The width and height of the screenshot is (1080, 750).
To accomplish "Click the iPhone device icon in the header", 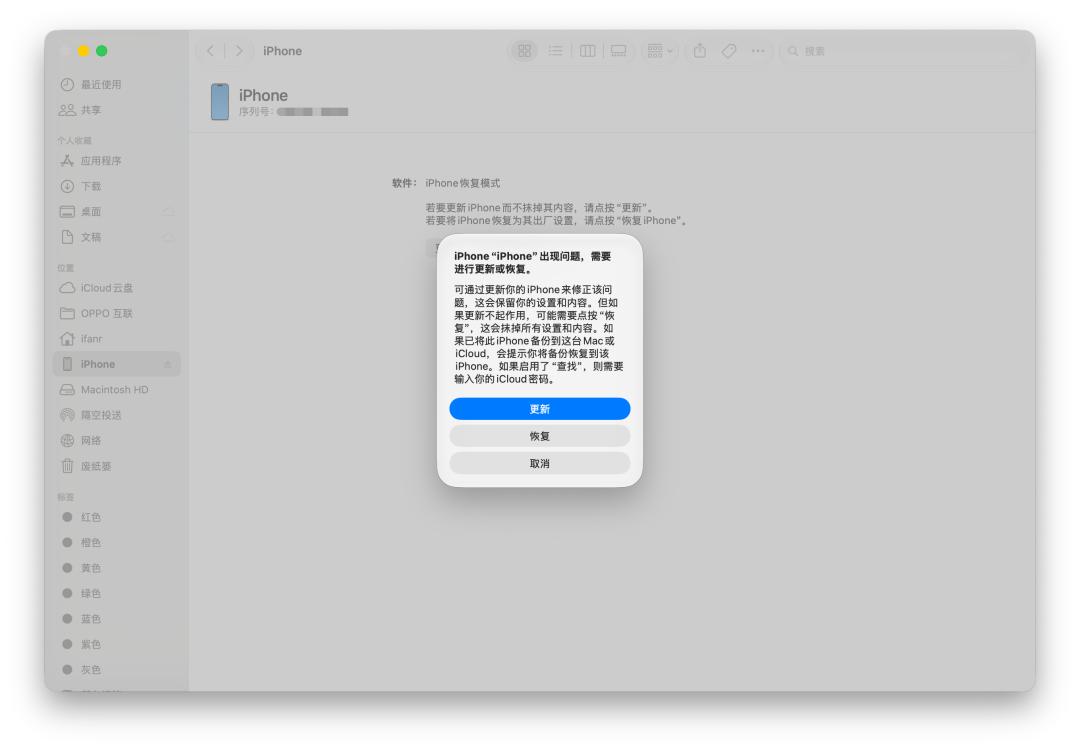I will tap(220, 102).
